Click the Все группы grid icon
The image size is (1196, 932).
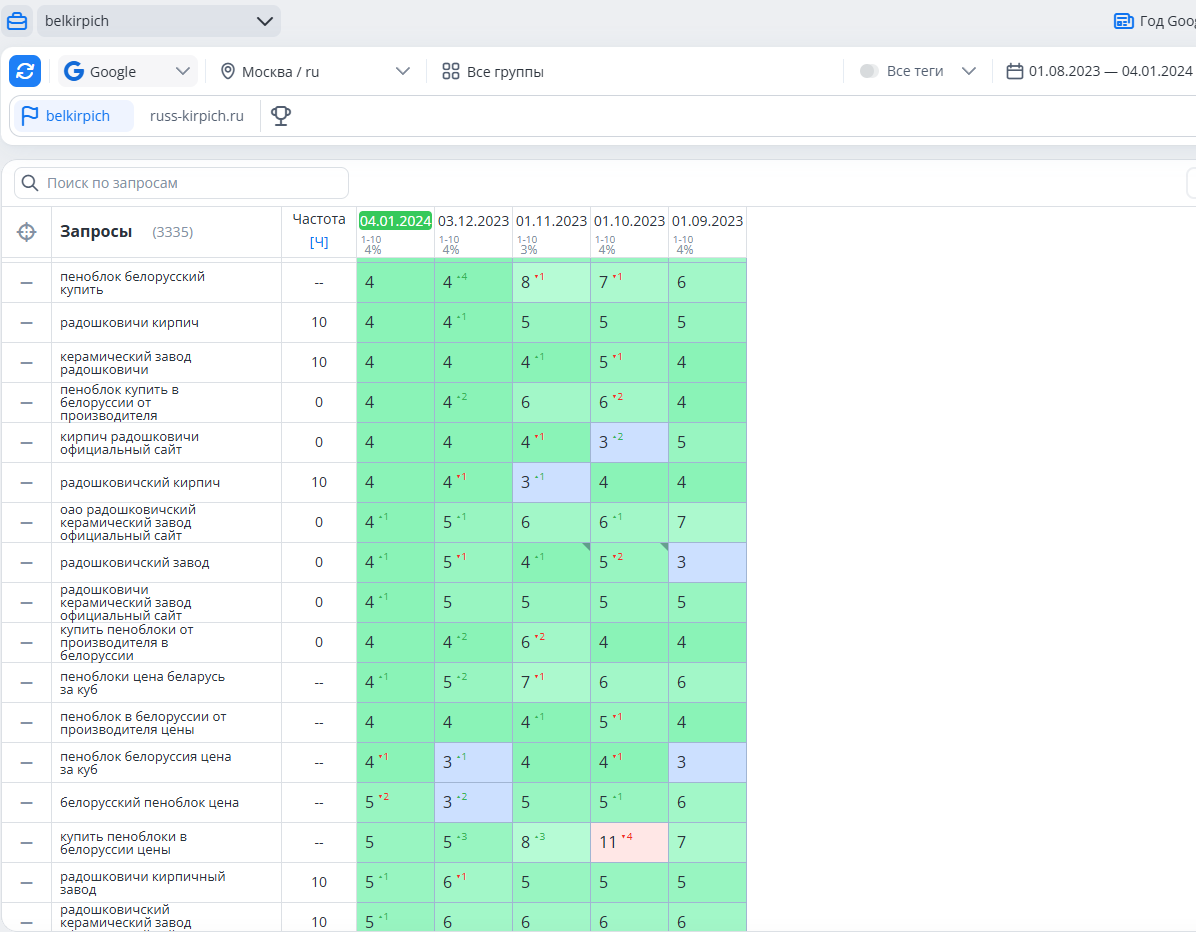(x=451, y=72)
